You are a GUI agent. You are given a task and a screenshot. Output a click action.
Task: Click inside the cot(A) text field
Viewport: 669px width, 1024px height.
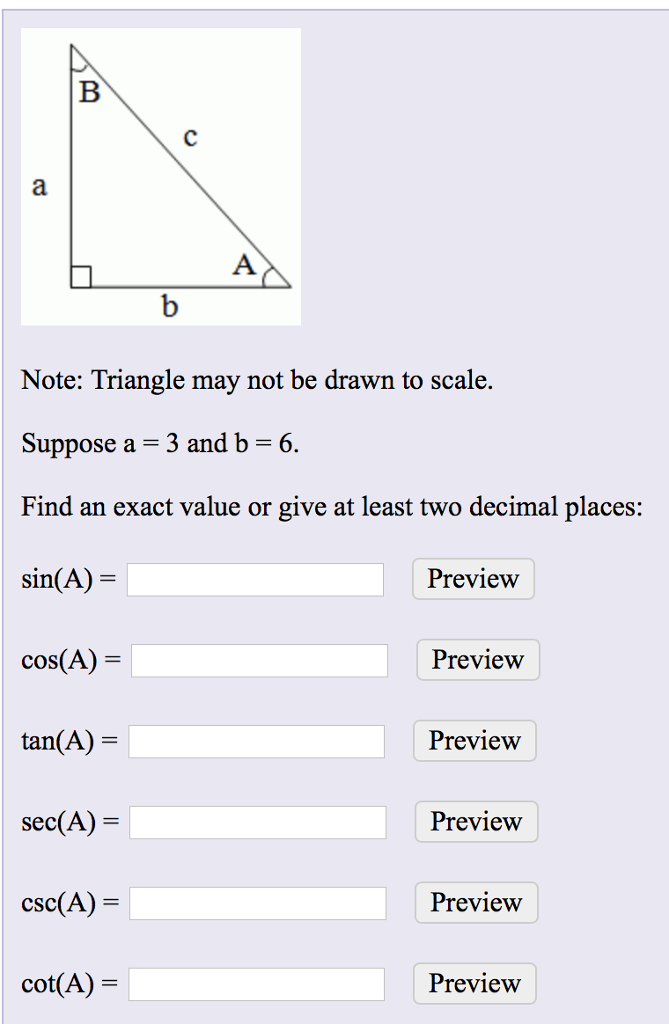(x=258, y=984)
